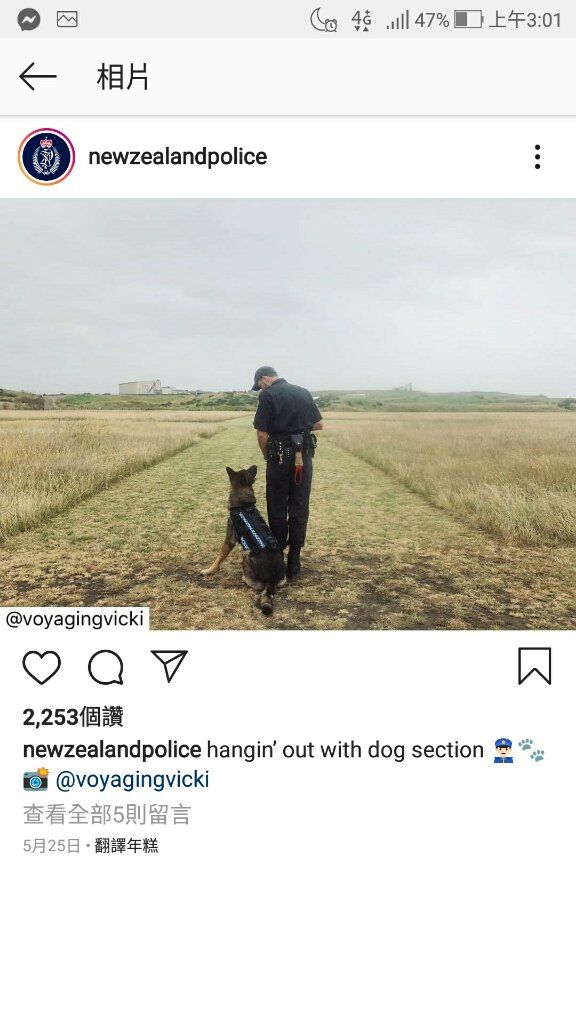Open the image notification icon in status bar

(x=67, y=20)
